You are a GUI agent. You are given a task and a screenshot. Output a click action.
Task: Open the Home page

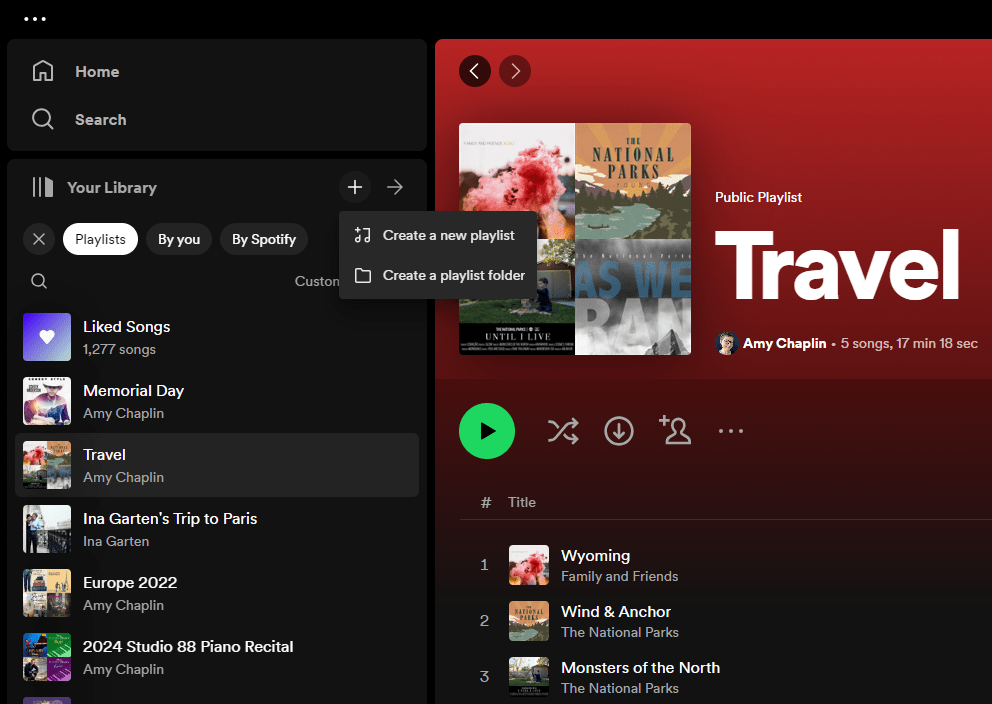(97, 71)
